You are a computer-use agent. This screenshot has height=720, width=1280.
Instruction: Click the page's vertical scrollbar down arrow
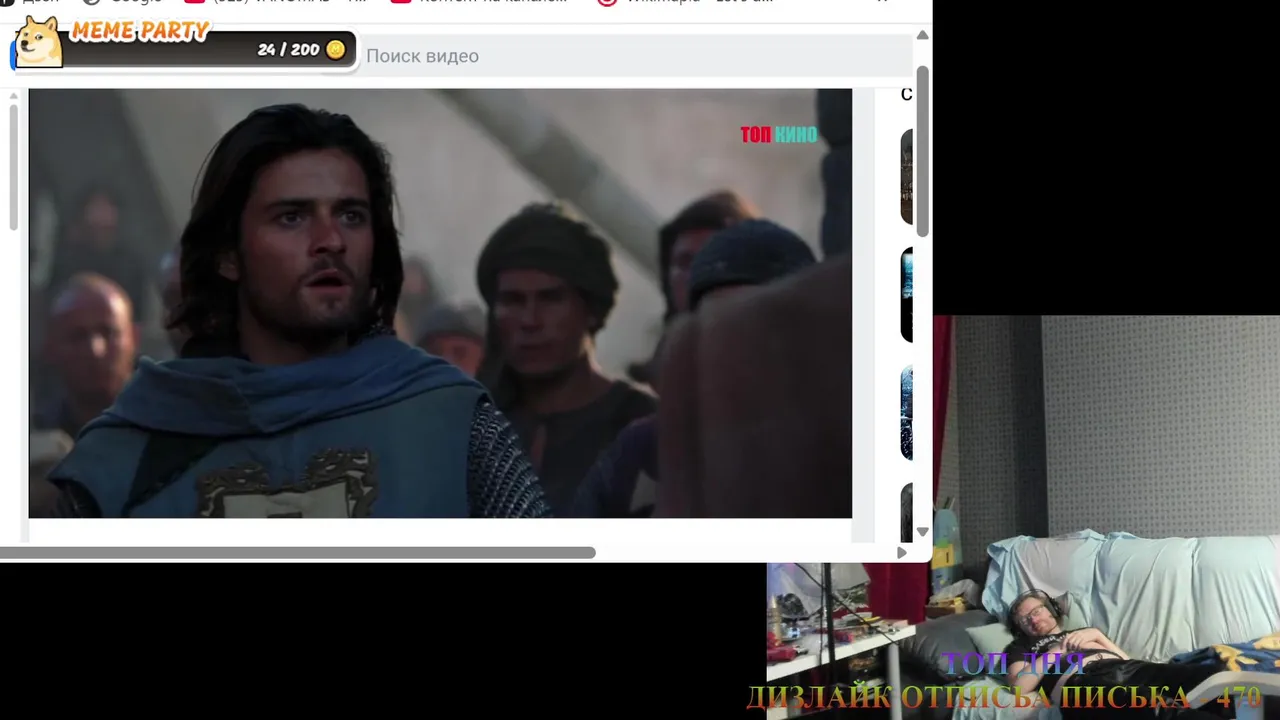pyautogui.click(x=922, y=532)
